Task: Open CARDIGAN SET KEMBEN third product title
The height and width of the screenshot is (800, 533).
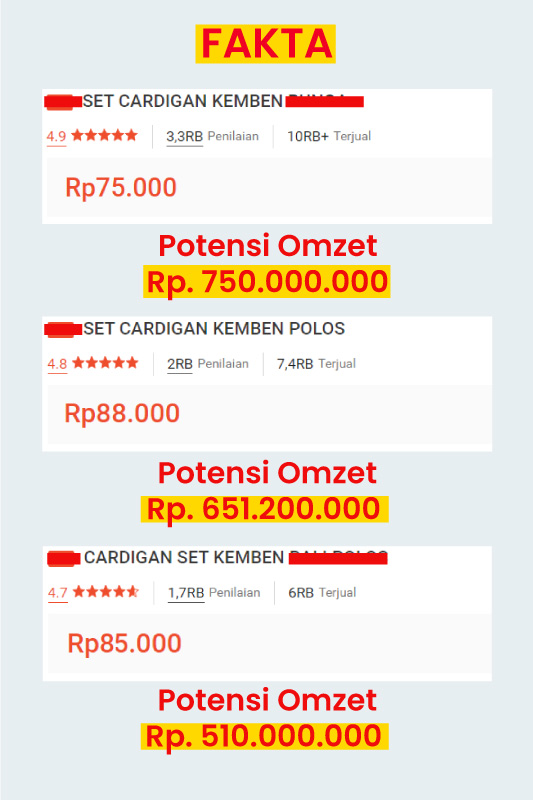Action: (x=184, y=557)
